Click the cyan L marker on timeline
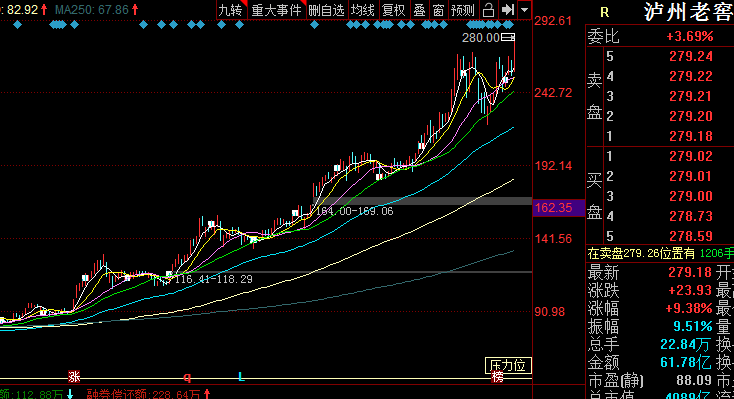This screenshot has height=399, width=734. point(241,377)
